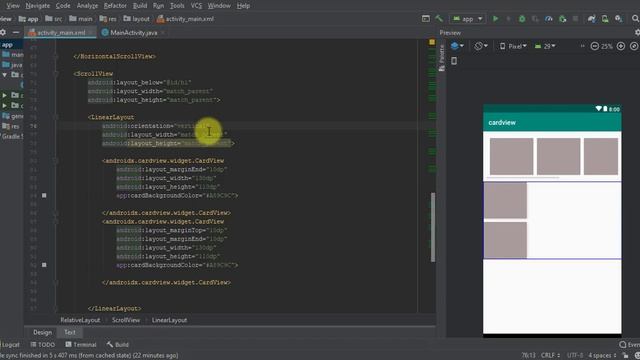Click the 4 spaces indent setting
This screenshot has width=640, height=360.
(602, 356)
